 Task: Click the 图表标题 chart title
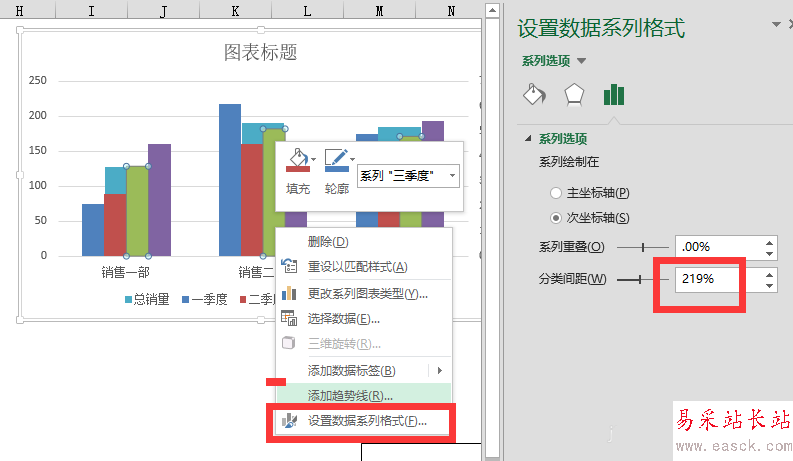tap(260, 52)
